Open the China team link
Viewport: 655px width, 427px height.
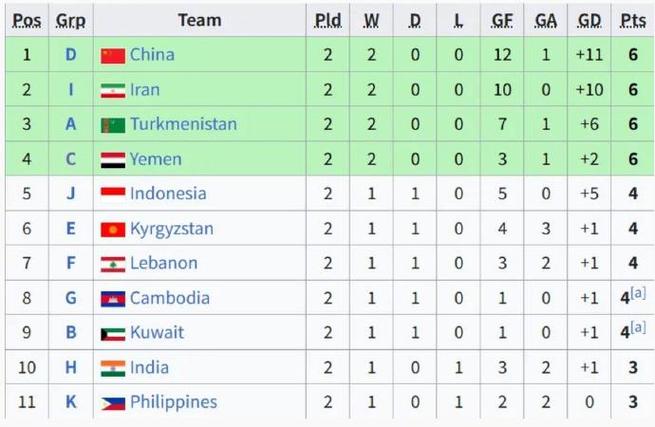pos(152,55)
